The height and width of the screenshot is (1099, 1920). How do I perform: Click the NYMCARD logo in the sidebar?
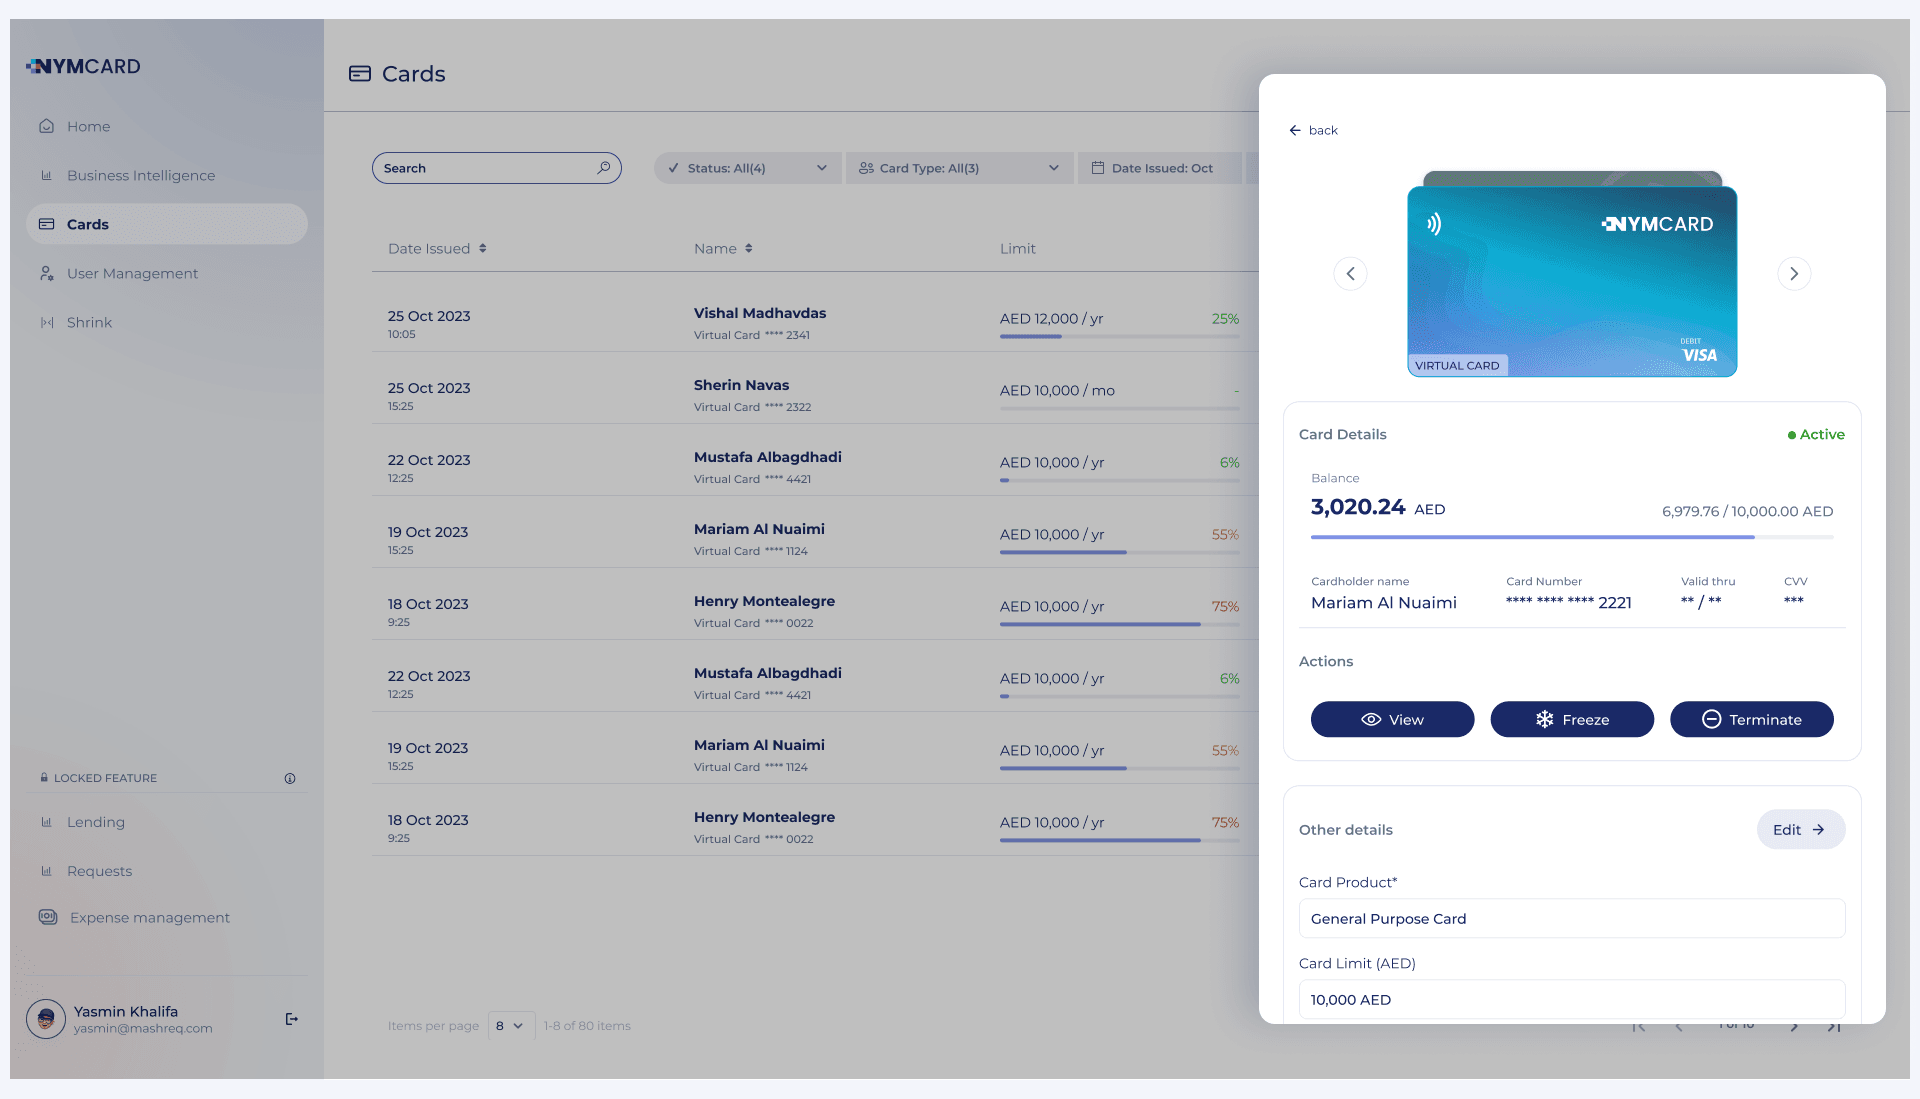pyautogui.click(x=83, y=66)
